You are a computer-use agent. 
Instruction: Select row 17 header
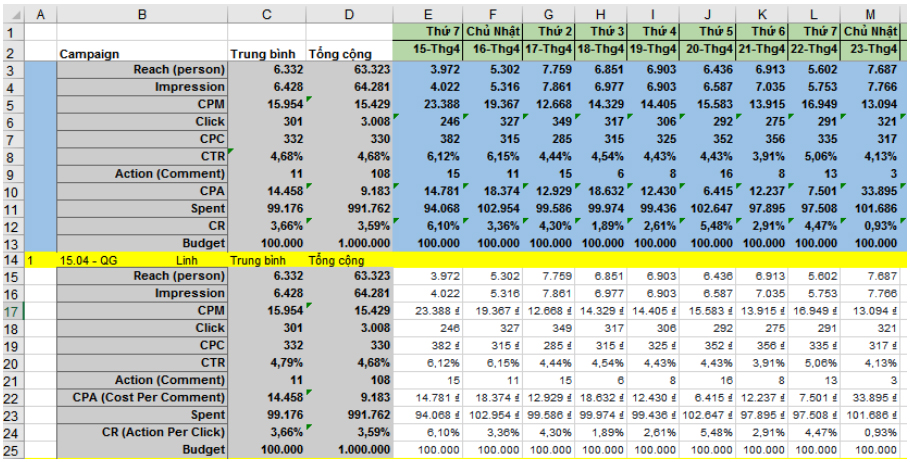tap(11, 311)
